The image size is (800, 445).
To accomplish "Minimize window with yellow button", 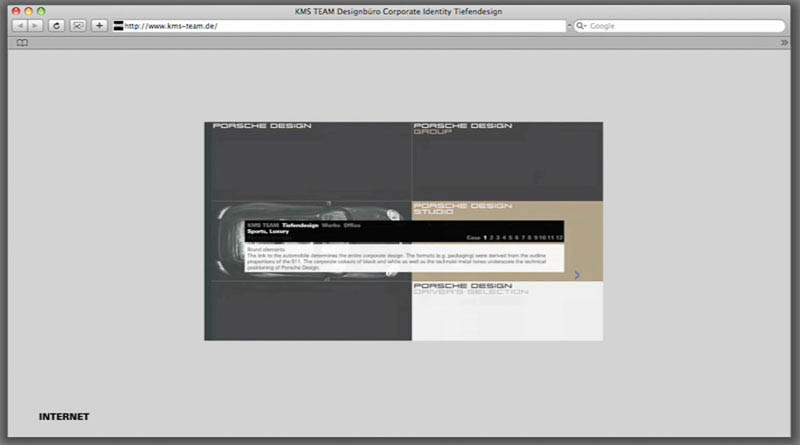I will point(29,11).
